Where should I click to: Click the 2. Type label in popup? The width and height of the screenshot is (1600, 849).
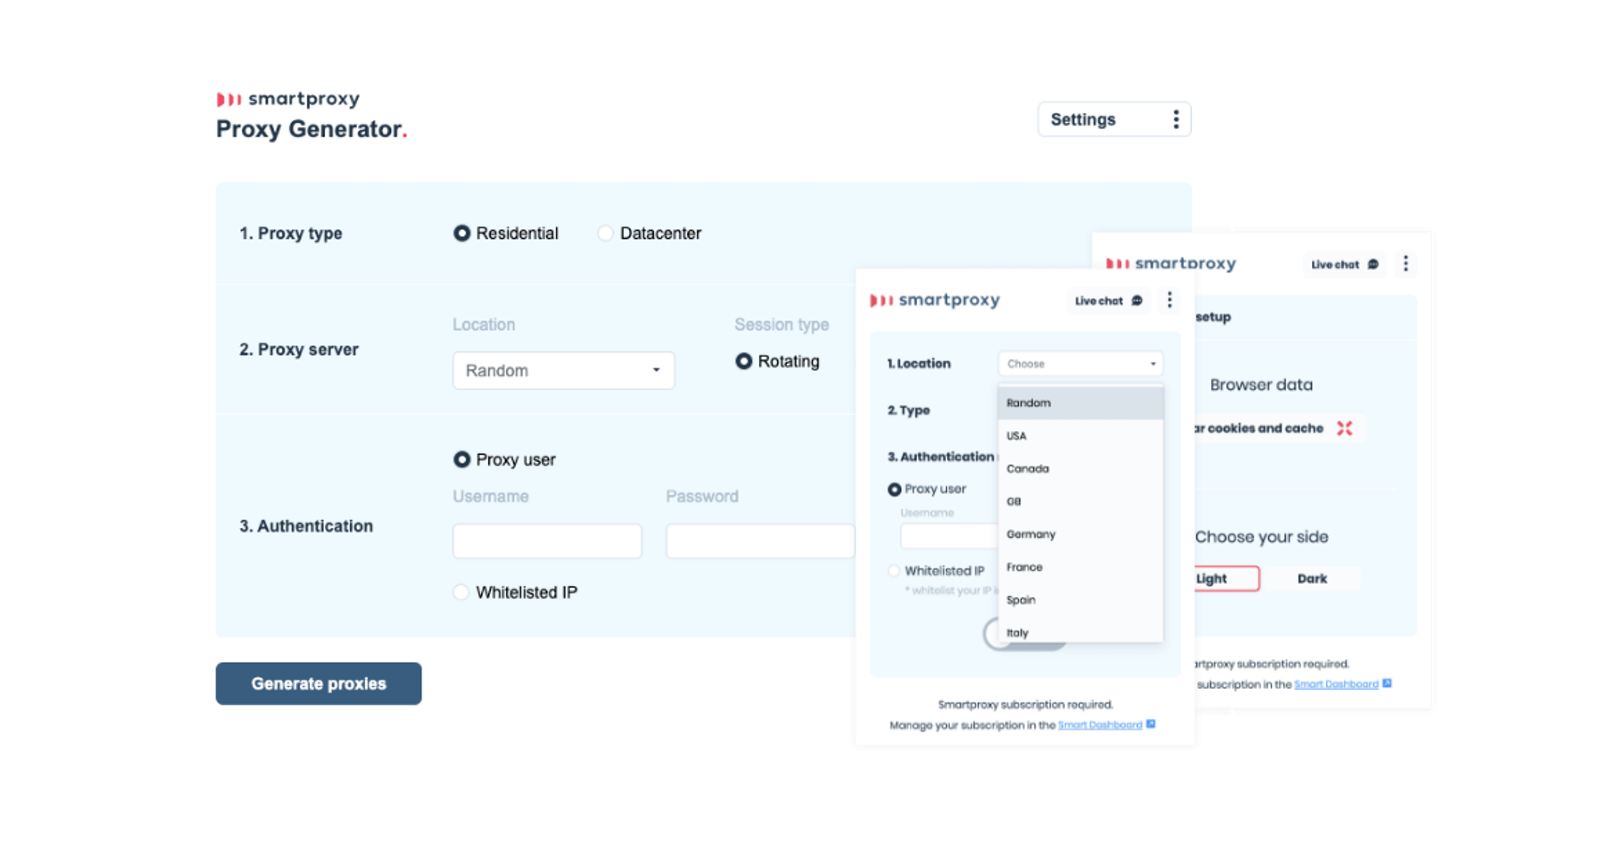(x=909, y=410)
